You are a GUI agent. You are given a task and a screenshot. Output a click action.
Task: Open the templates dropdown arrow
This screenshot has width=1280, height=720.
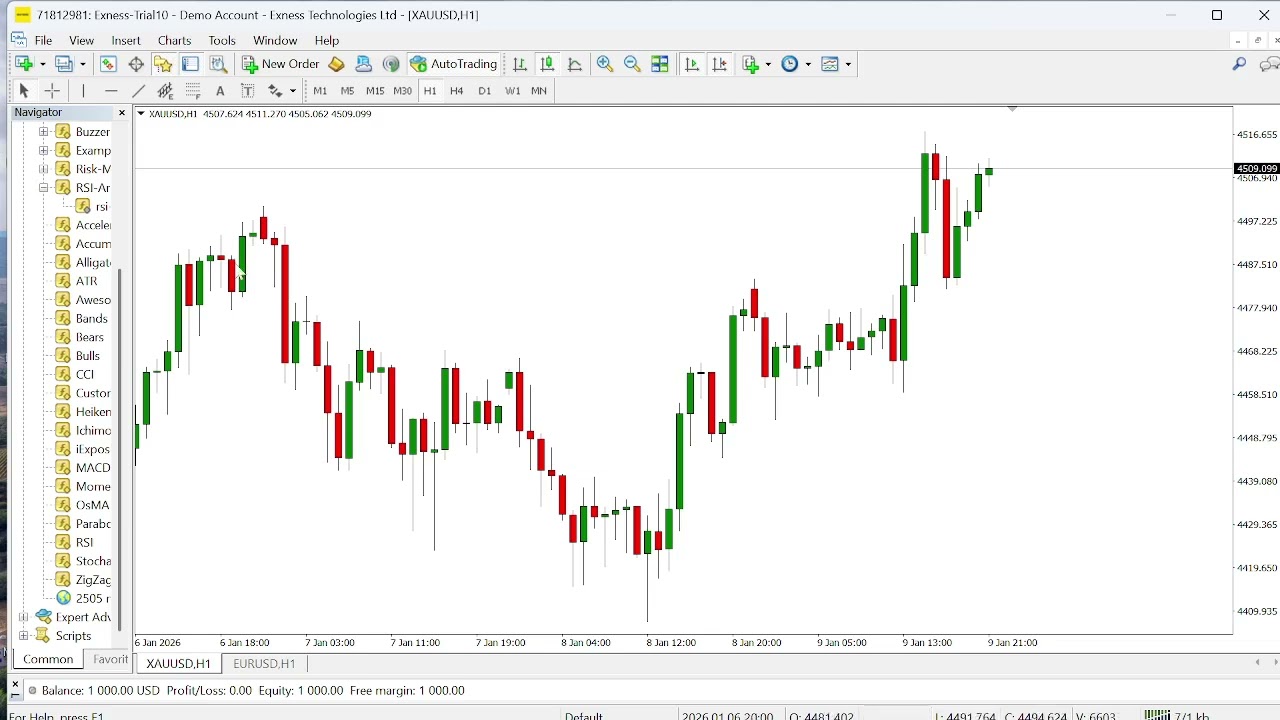tap(848, 64)
